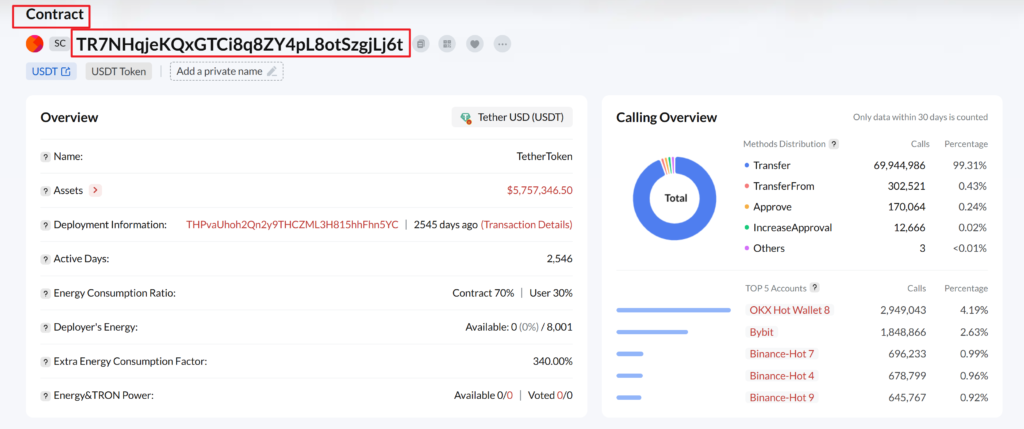Screen dimensions: 1024x429
Task: Click the assets value $5,757,346.50
Action: pyautogui.click(x=539, y=191)
